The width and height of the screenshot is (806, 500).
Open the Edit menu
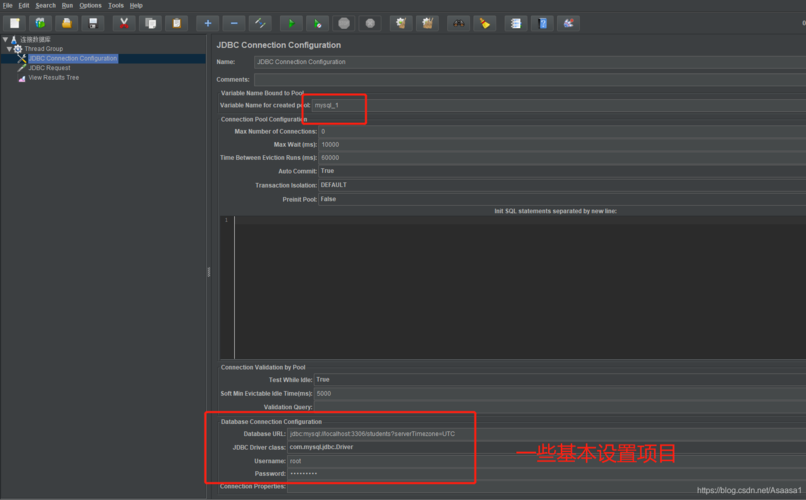tap(24, 6)
